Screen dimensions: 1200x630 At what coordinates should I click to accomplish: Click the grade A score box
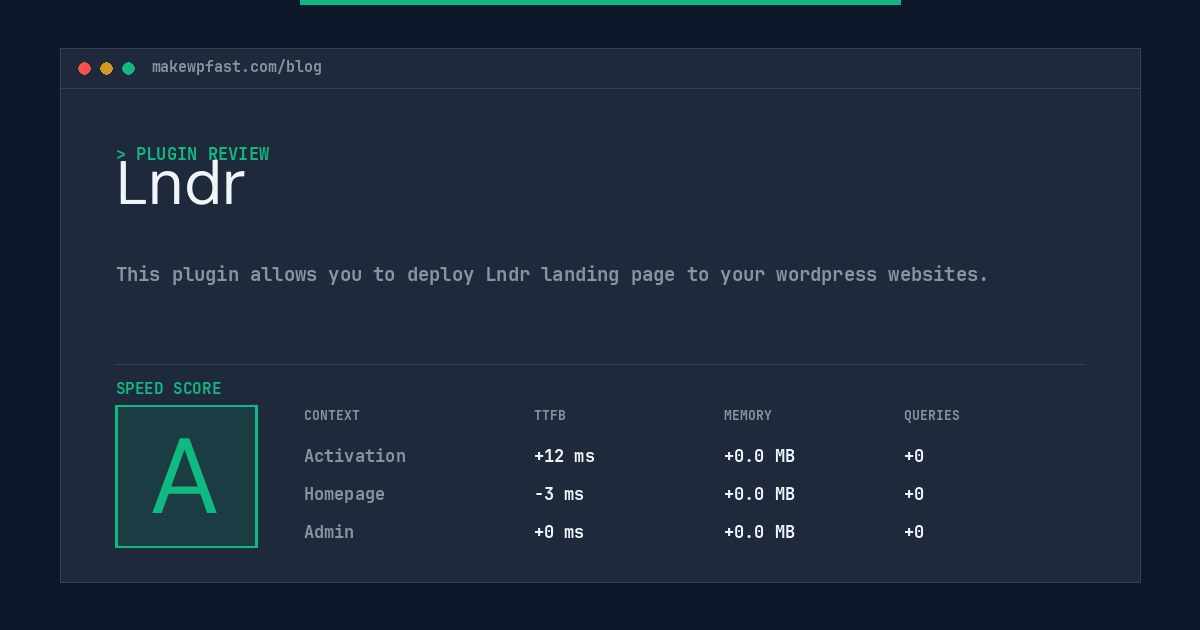(x=186, y=476)
